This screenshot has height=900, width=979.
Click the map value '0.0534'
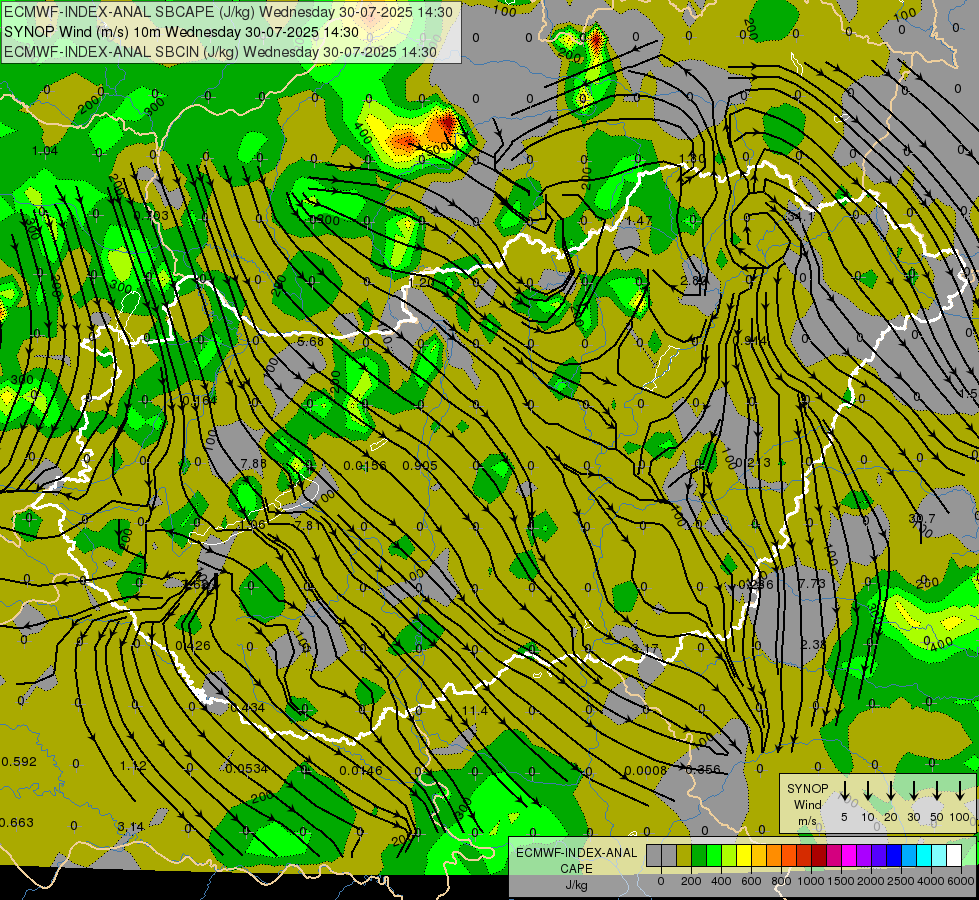pos(246,769)
